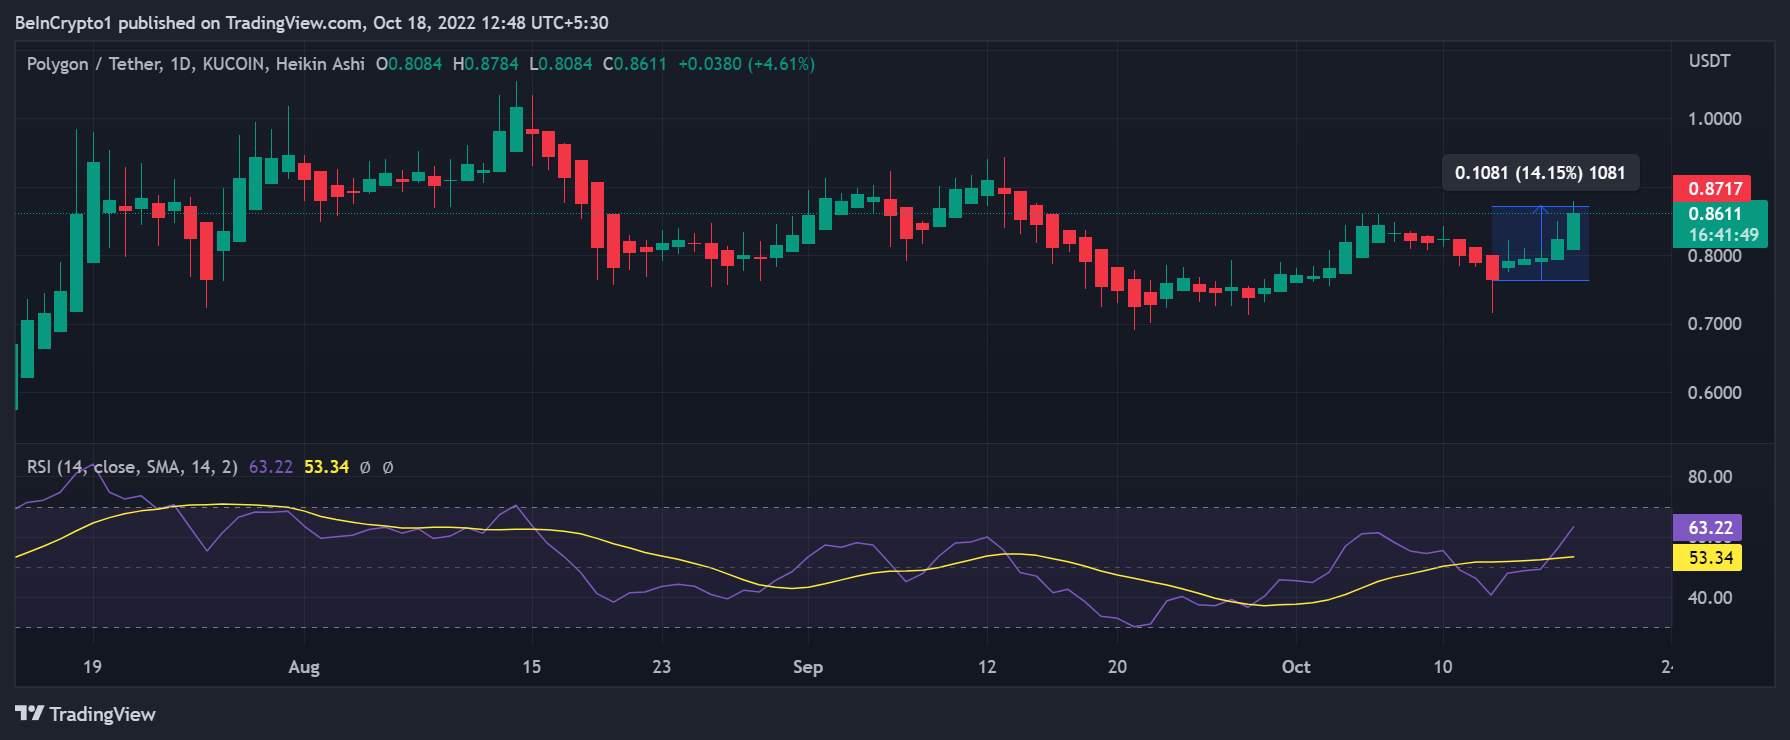Click the yellow 53.34 RSI axis tag
The image size is (1790, 740).
1709,557
